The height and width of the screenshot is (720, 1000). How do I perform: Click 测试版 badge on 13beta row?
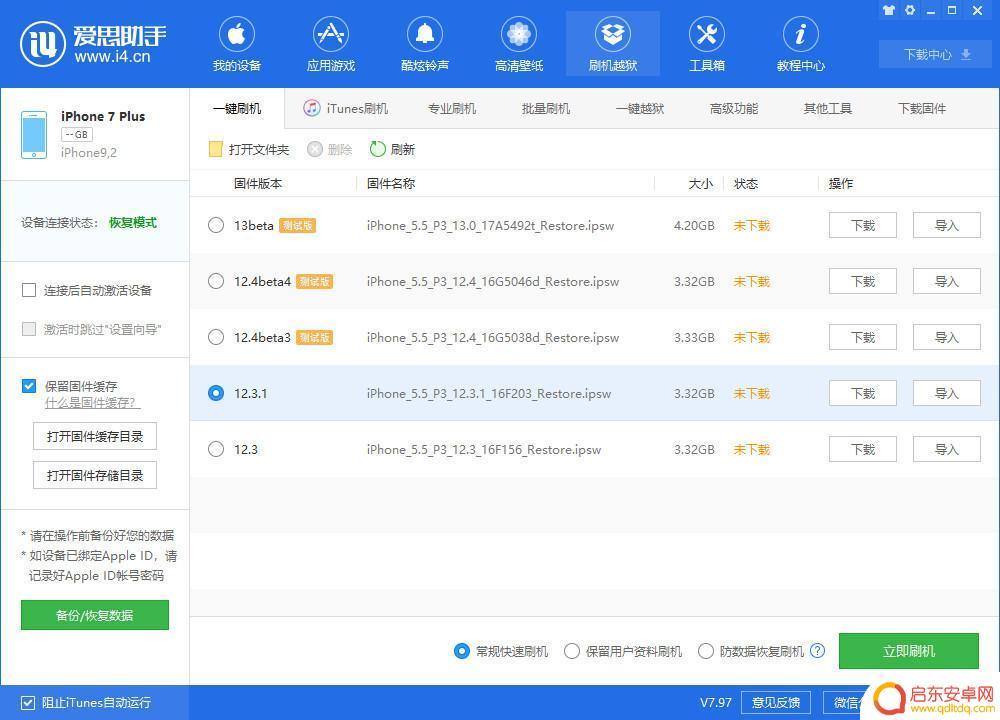click(297, 225)
